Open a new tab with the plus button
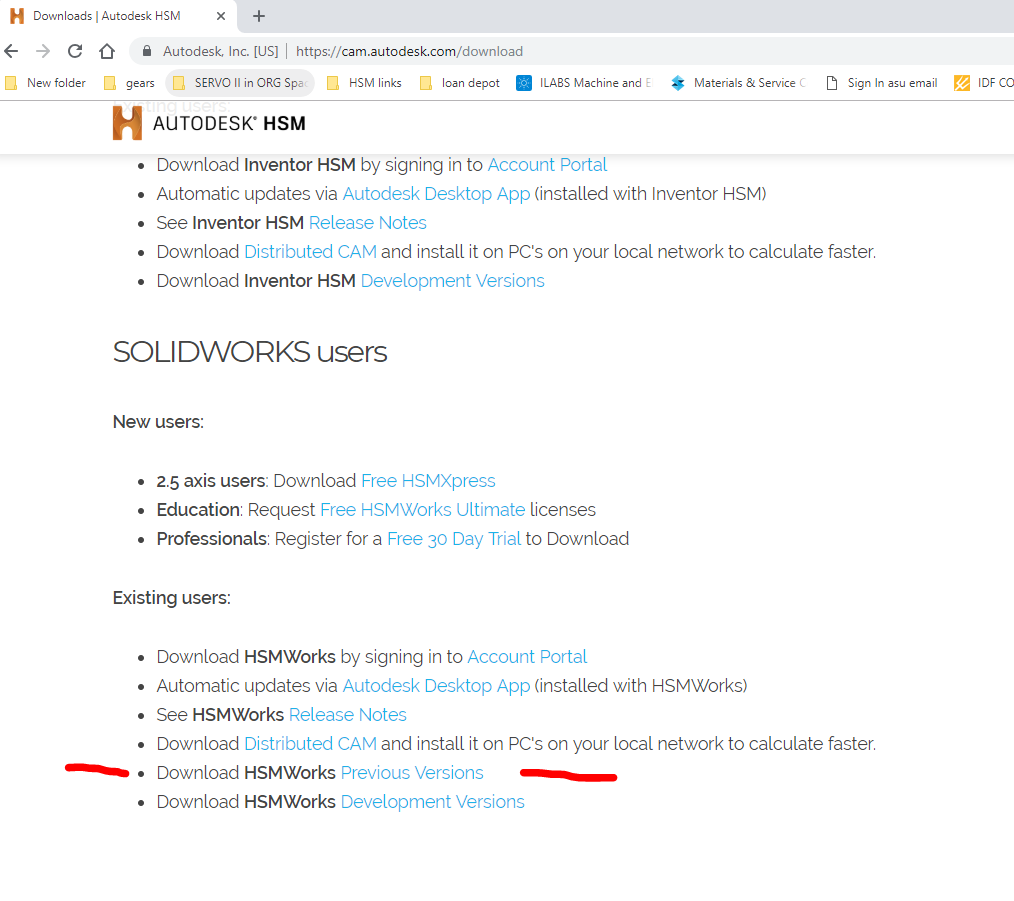Screen dimensions: 1014x901 259,16
